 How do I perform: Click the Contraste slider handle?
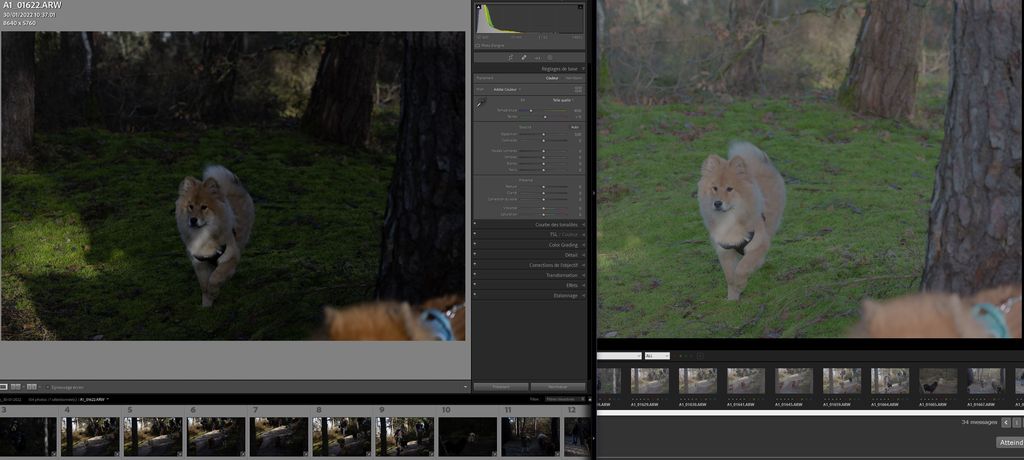click(543, 140)
